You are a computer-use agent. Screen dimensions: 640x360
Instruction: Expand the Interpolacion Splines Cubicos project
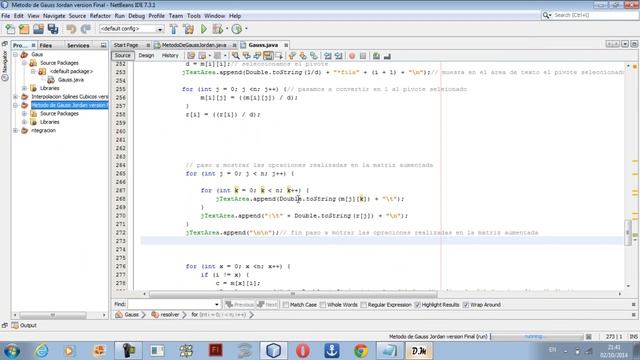click(x=16, y=97)
